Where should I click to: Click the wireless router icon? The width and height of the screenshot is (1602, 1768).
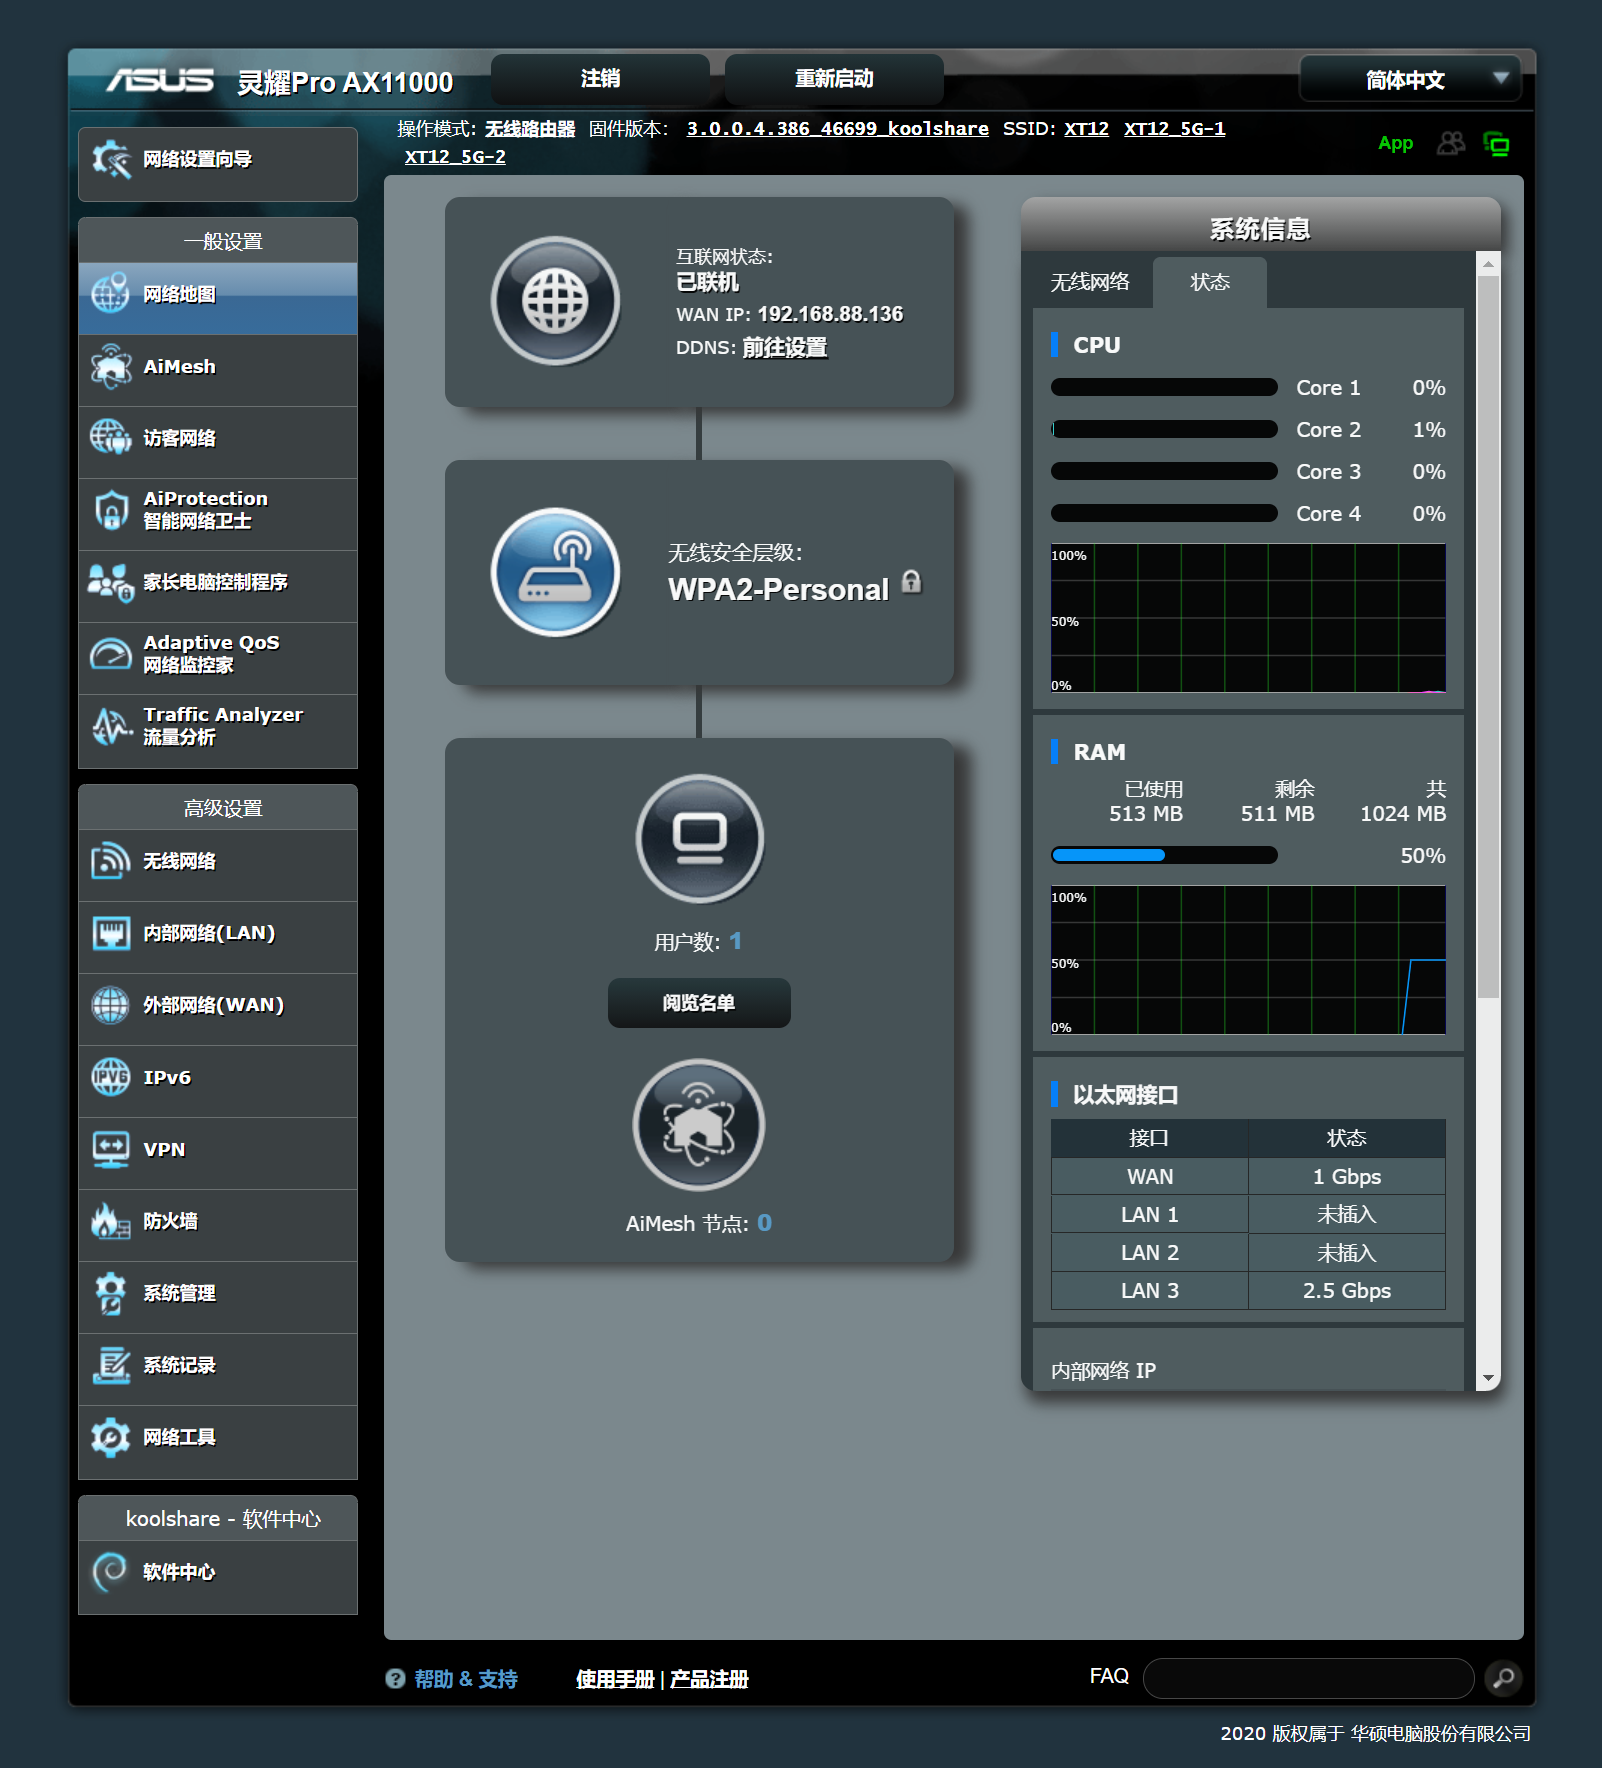555,573
